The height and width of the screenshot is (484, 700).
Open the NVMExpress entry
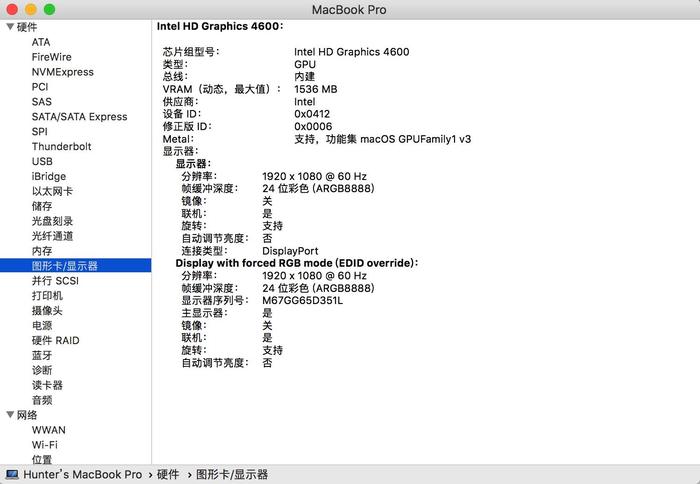[x=62, y=72]
